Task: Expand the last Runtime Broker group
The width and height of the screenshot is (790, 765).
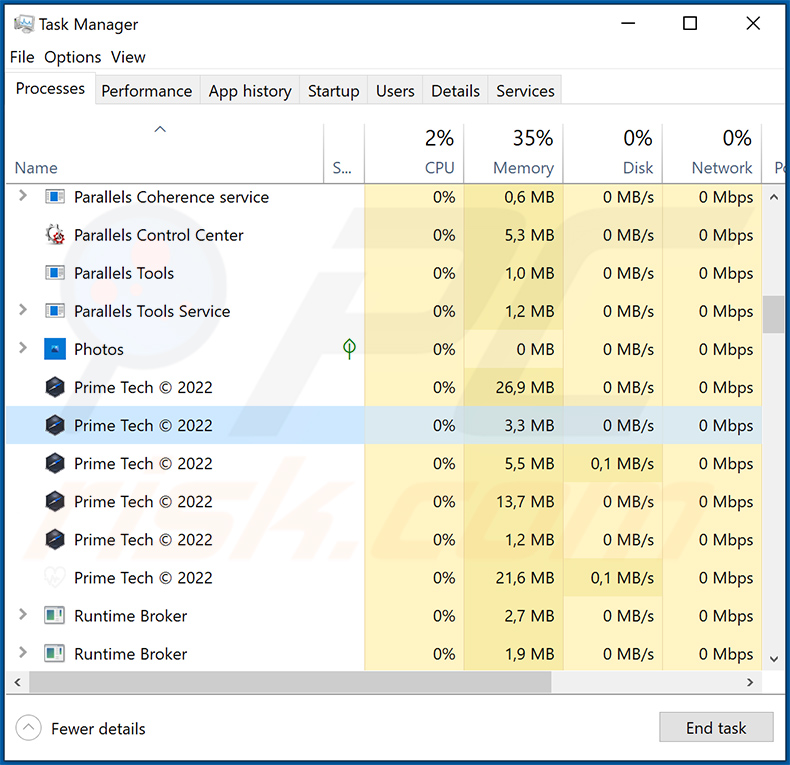Action: coord(23,654)
